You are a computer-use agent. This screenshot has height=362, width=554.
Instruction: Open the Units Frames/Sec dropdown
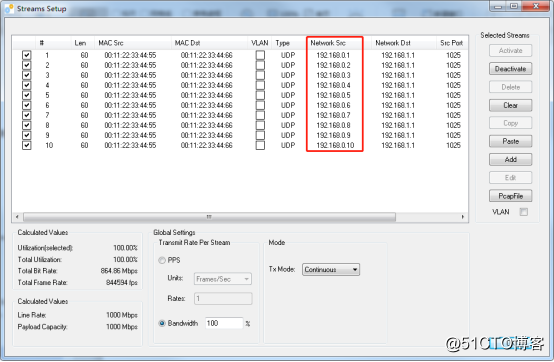pos(223,279)
